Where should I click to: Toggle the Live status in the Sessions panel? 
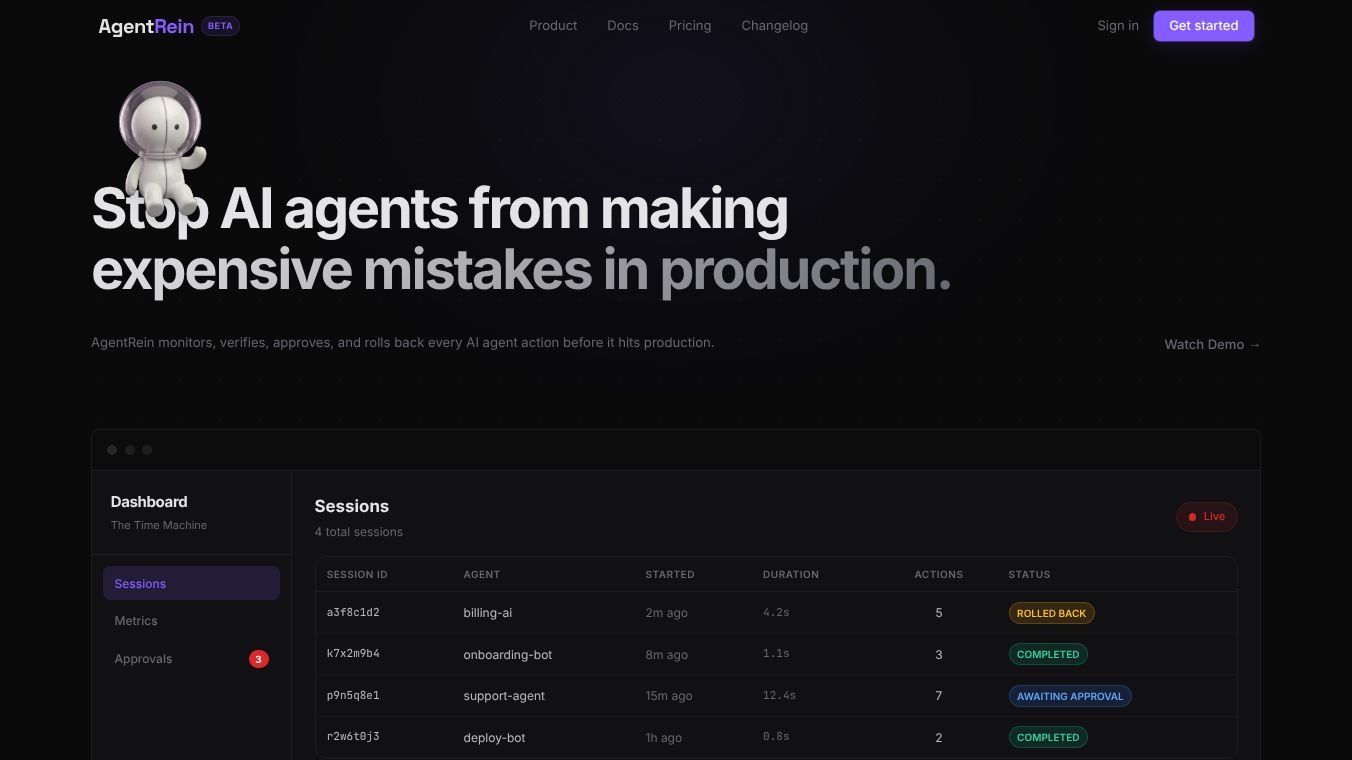(x=1206, y=516)
